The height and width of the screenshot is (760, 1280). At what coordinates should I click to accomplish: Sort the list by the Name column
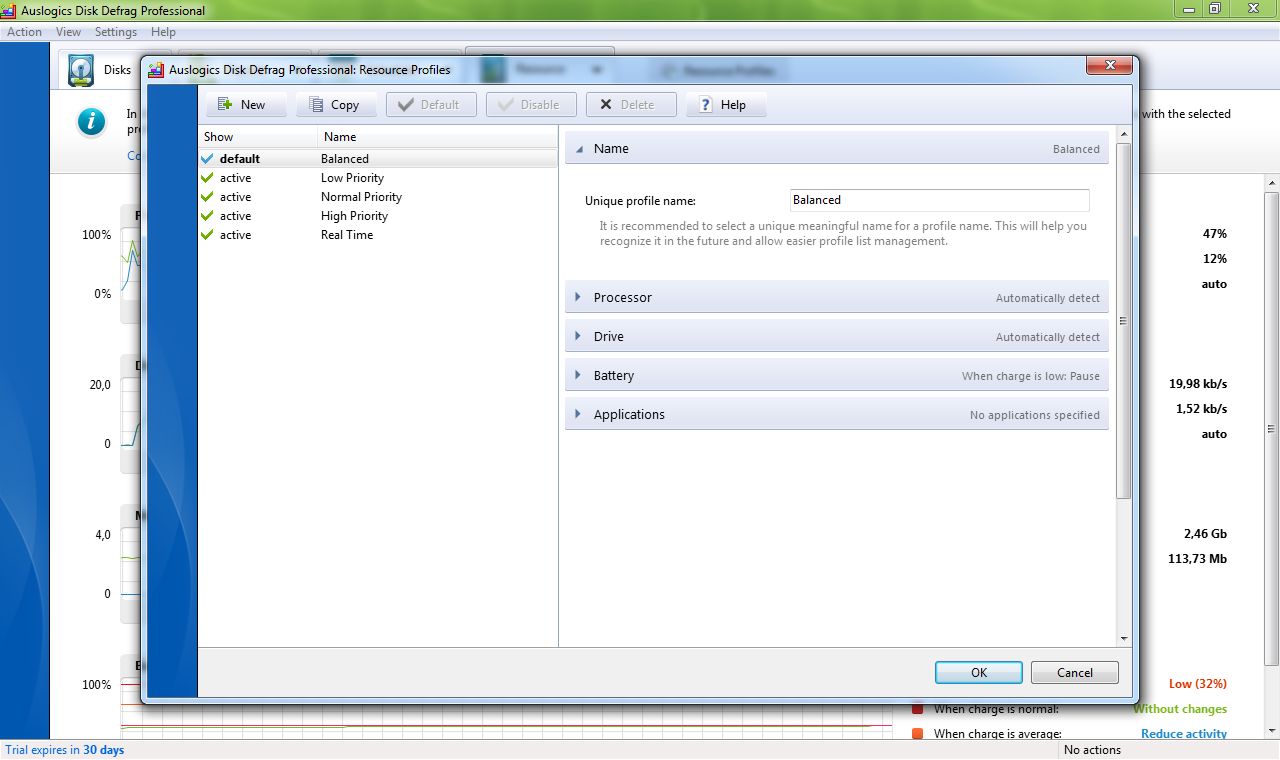tap(437, 137)
